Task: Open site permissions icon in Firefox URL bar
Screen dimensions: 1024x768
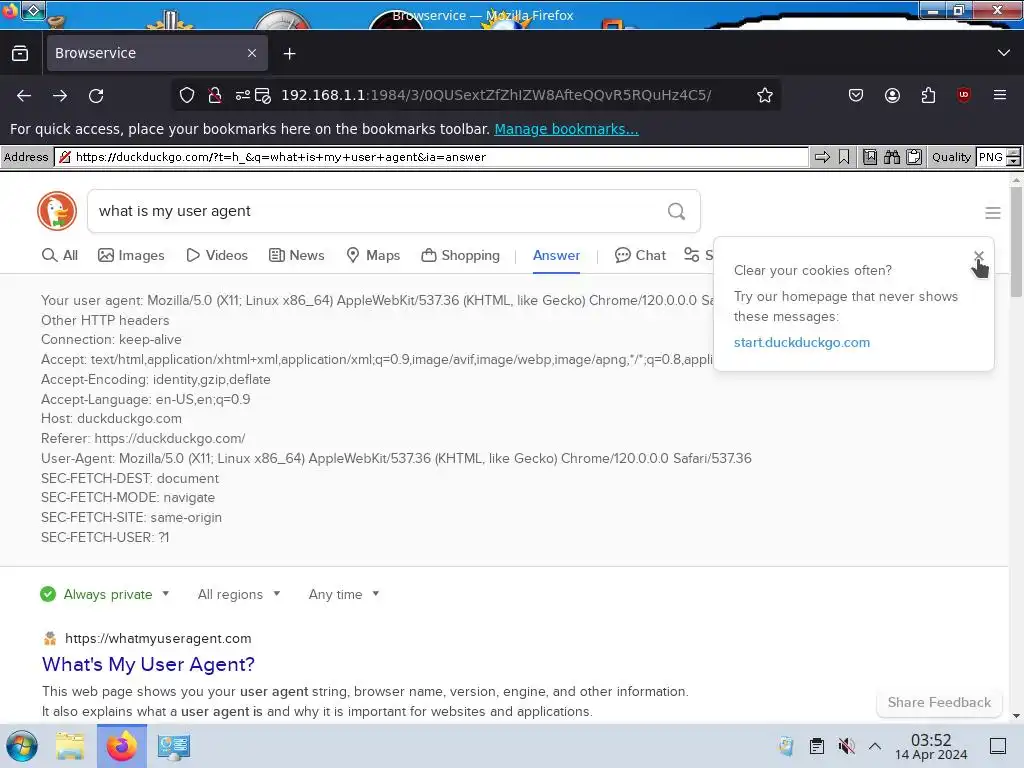Action: pos(242,95)
